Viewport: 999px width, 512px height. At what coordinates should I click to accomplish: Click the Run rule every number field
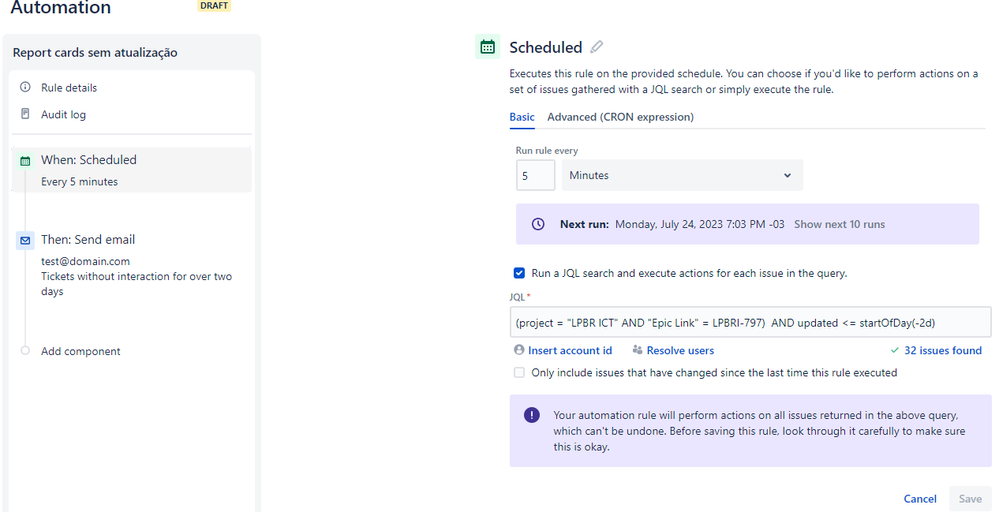[x=535, y=175]
